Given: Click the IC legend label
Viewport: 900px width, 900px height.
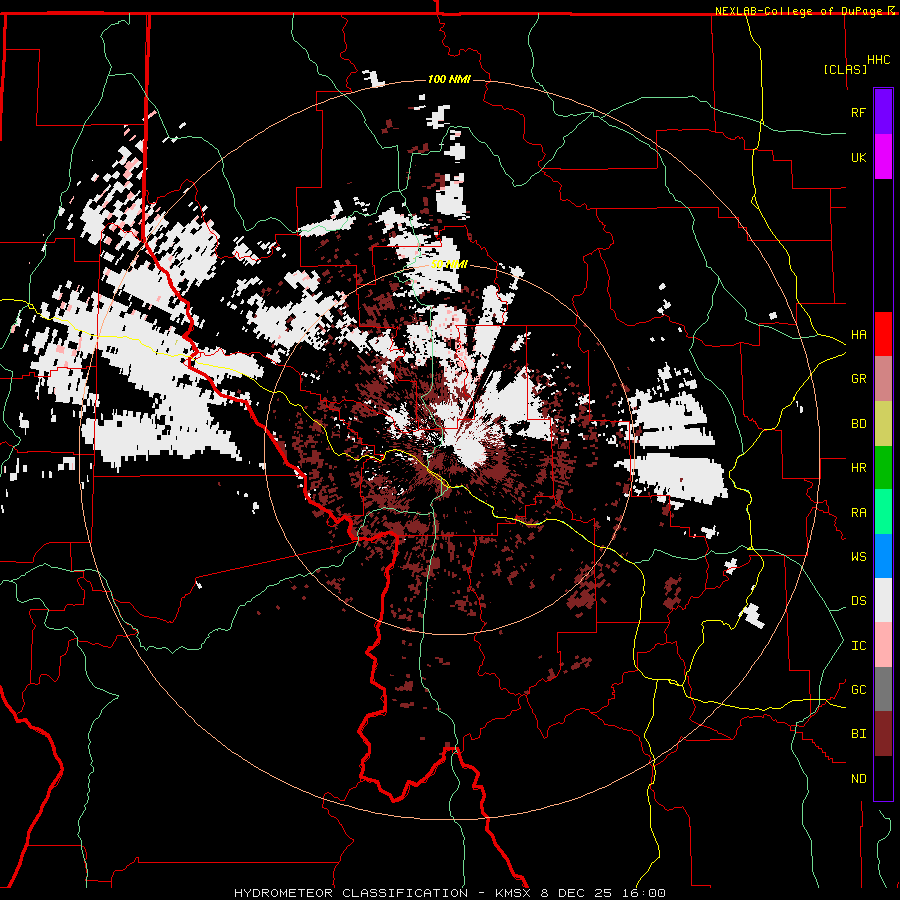Looking at the screenshot, I should pos(858,646).
